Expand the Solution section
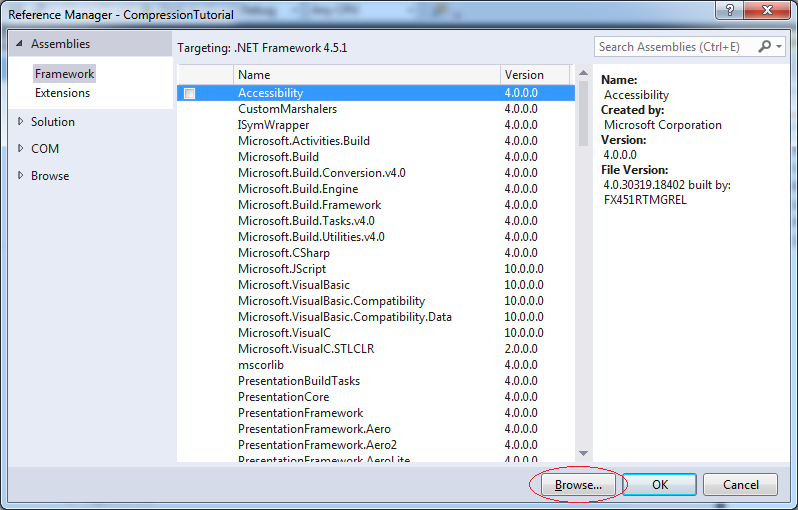Image resolution: width=798 pixels, height=510 pixels. point(20,122)
